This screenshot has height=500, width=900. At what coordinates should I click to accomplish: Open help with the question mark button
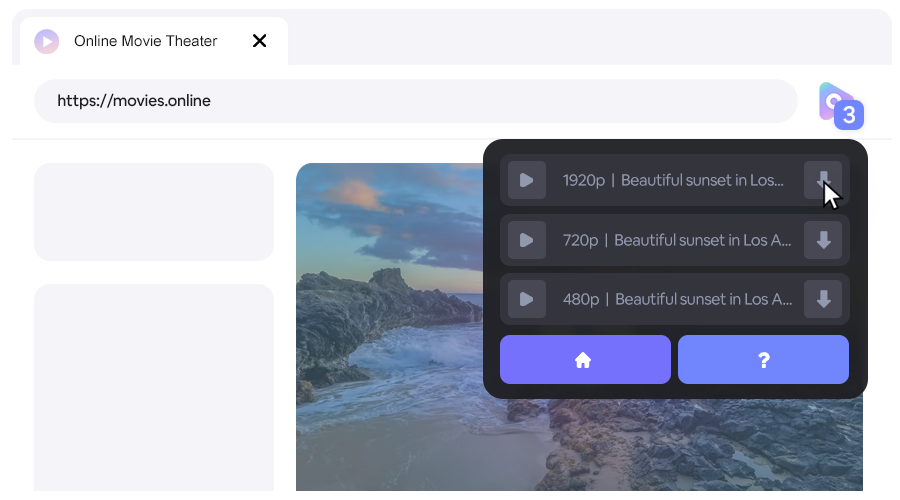coord(763,360)
